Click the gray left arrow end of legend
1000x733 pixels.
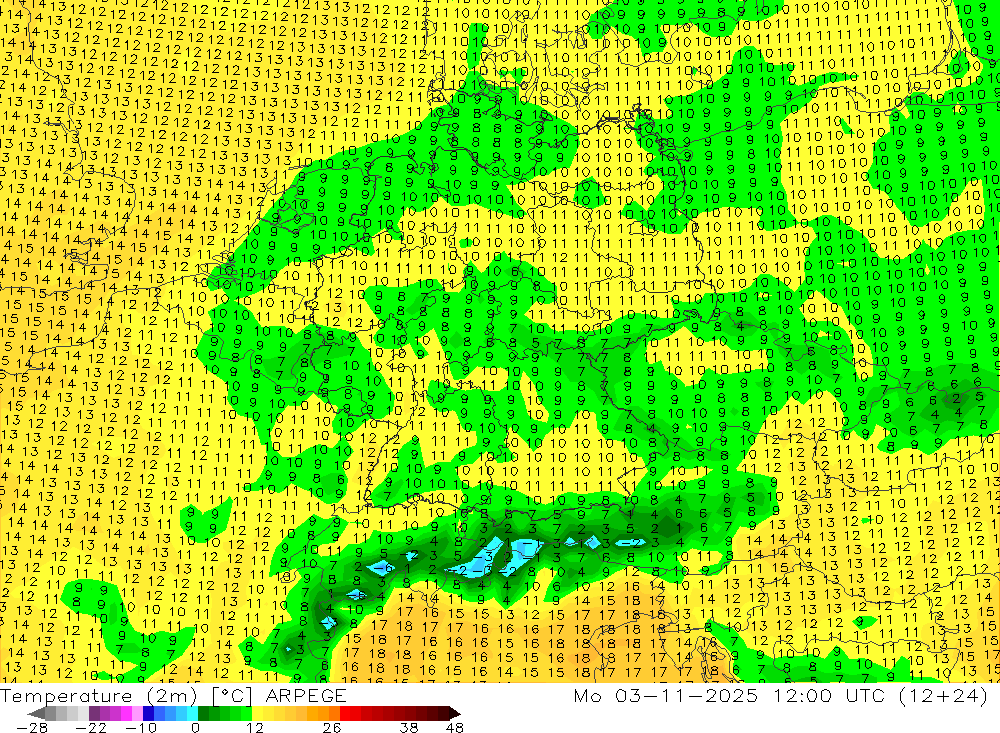click(36, 713)
